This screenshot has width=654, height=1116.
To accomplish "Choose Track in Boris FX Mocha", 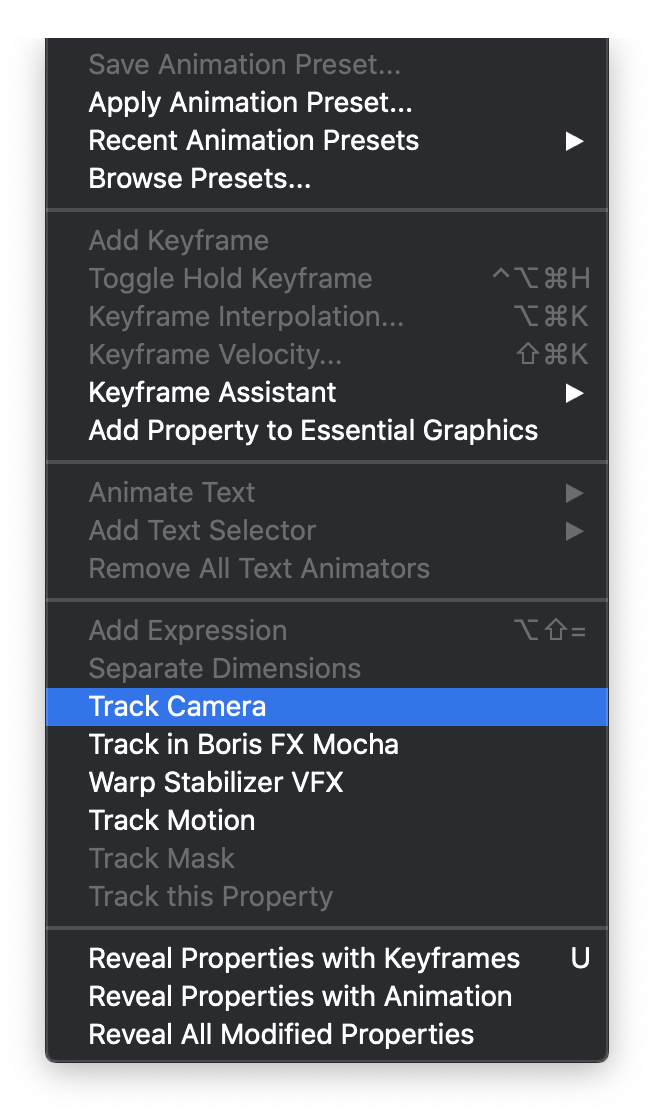I will pyautogui.click(x=243, y=744).
